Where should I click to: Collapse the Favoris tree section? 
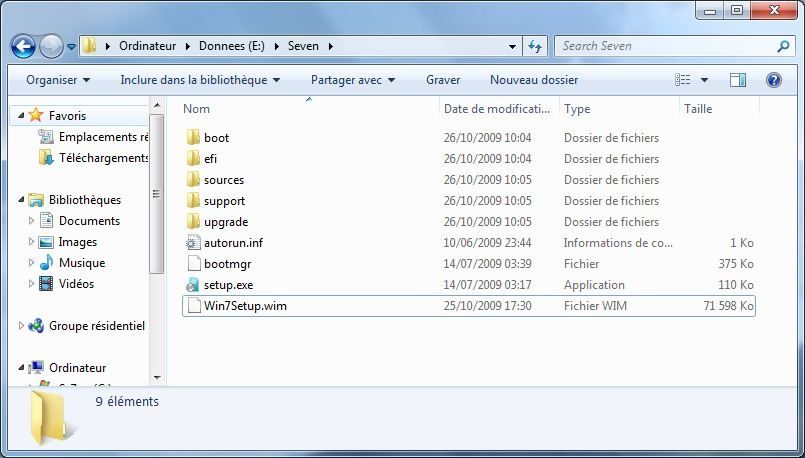[21, 116]
